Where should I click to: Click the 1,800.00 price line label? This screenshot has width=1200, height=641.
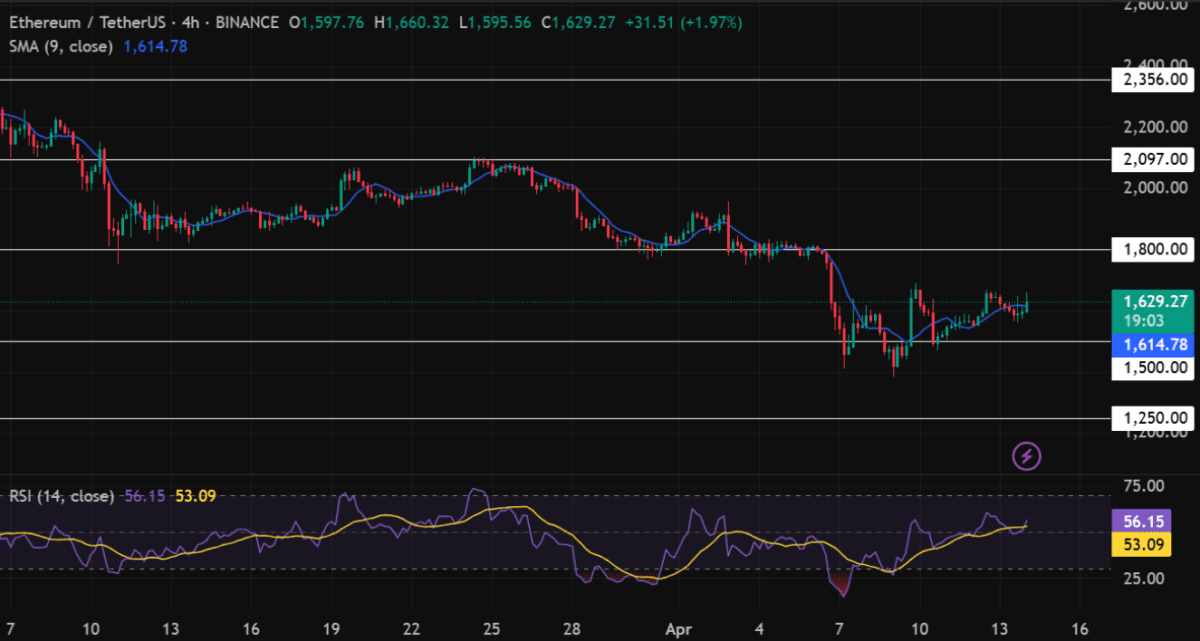point(1153,249)
